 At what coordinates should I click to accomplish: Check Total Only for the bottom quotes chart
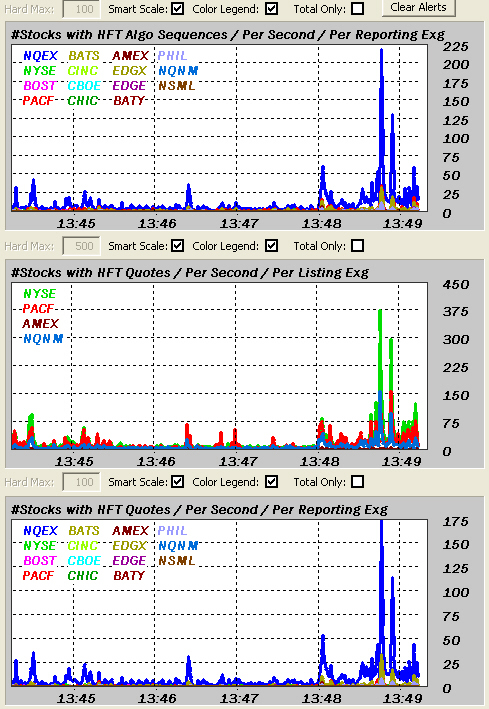[x=357, y=482]
